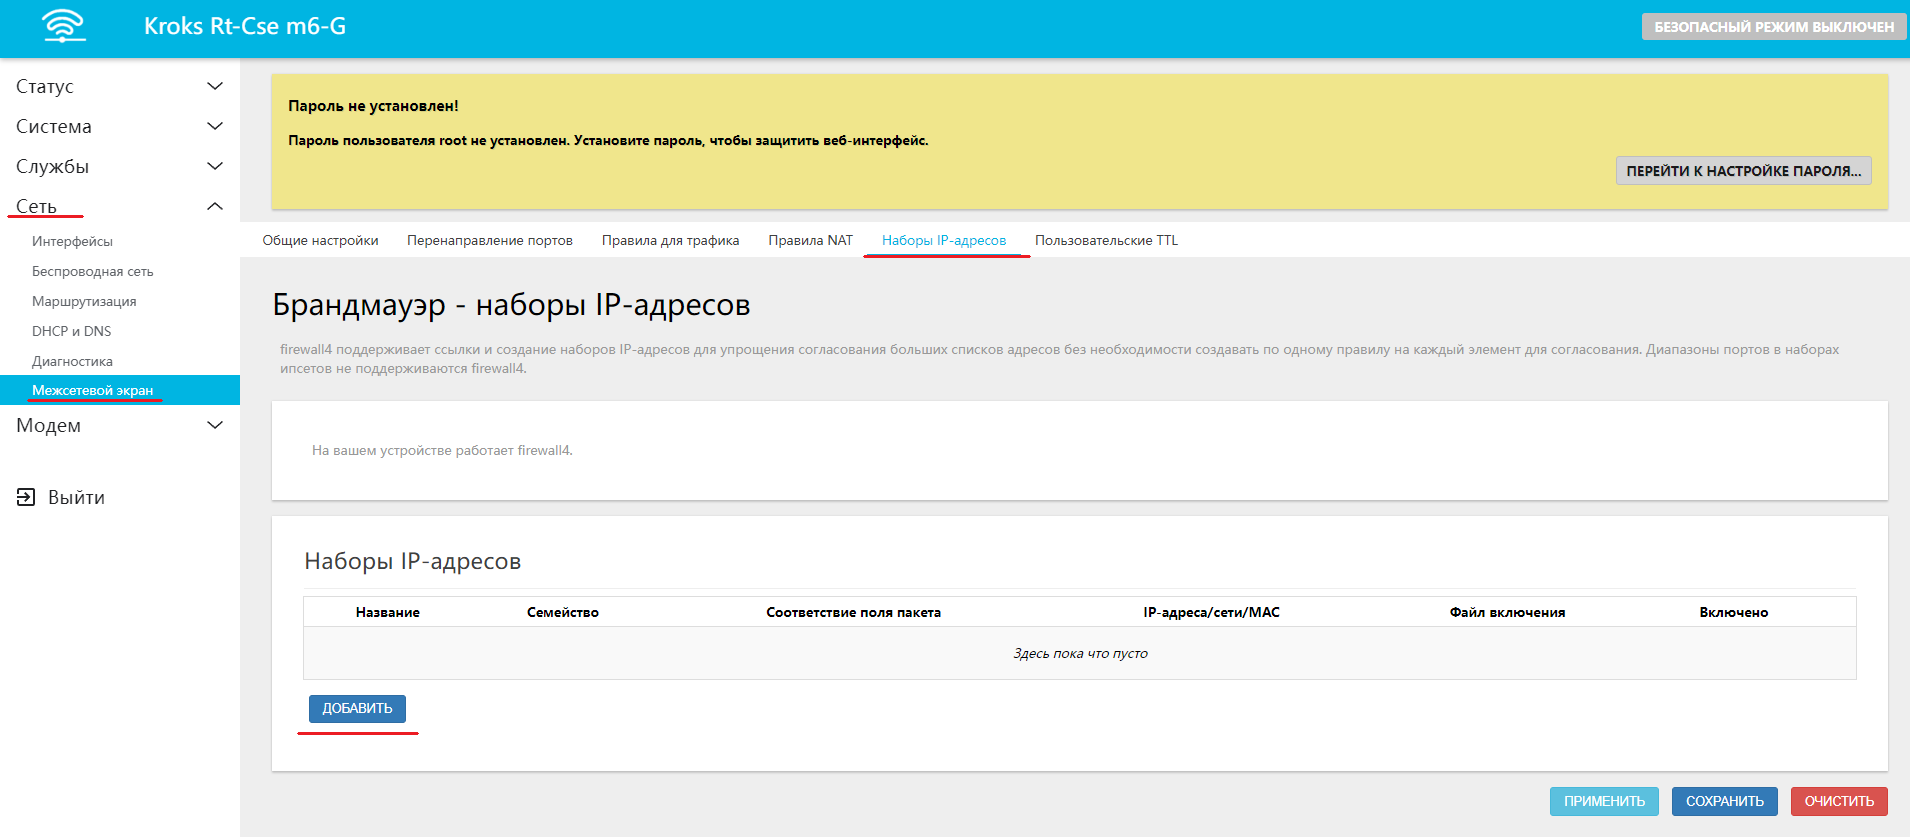
Task: Click the red ОЧИСТИТЬ button
Action: [1839, 801]
